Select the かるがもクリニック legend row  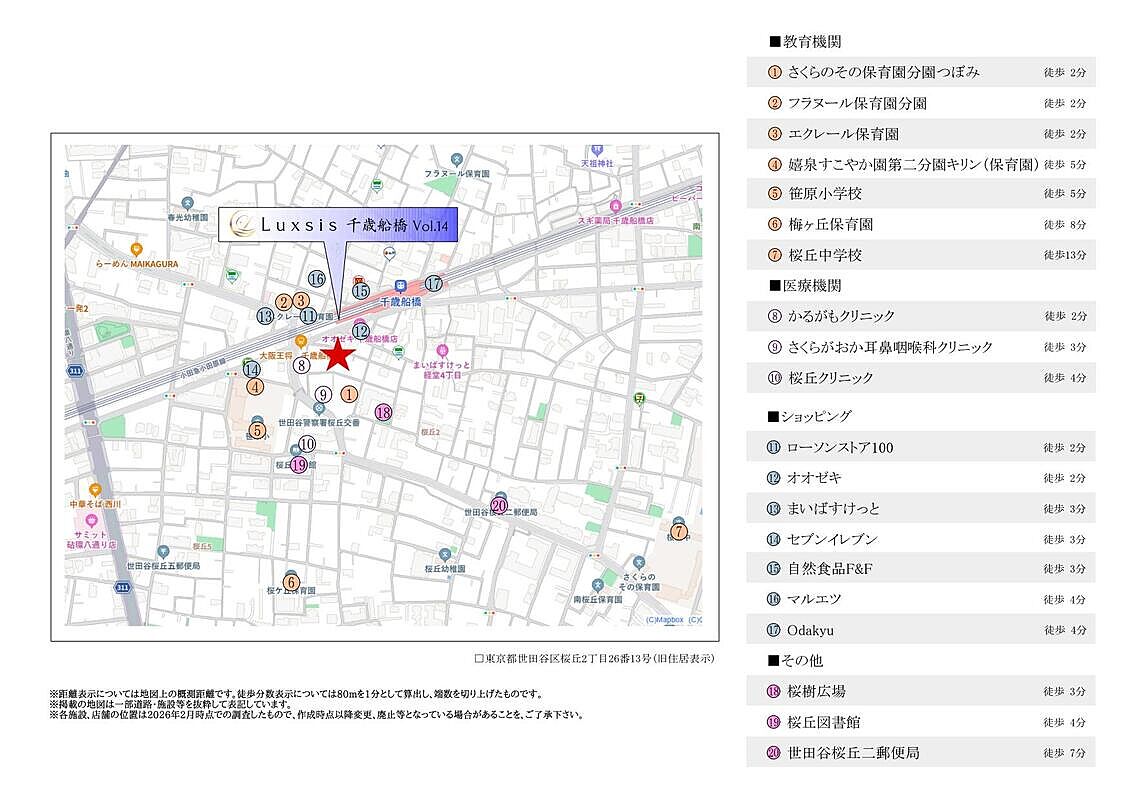(x=920, y=316)
